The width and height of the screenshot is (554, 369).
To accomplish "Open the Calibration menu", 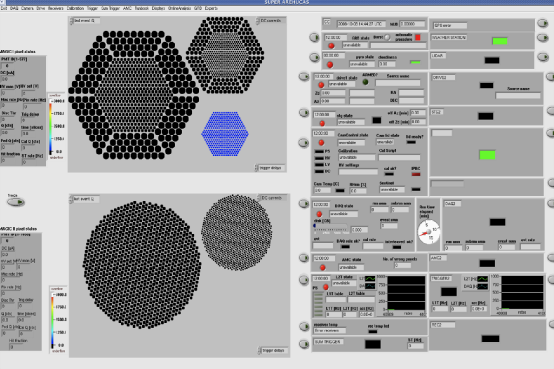I will (75, 8).
